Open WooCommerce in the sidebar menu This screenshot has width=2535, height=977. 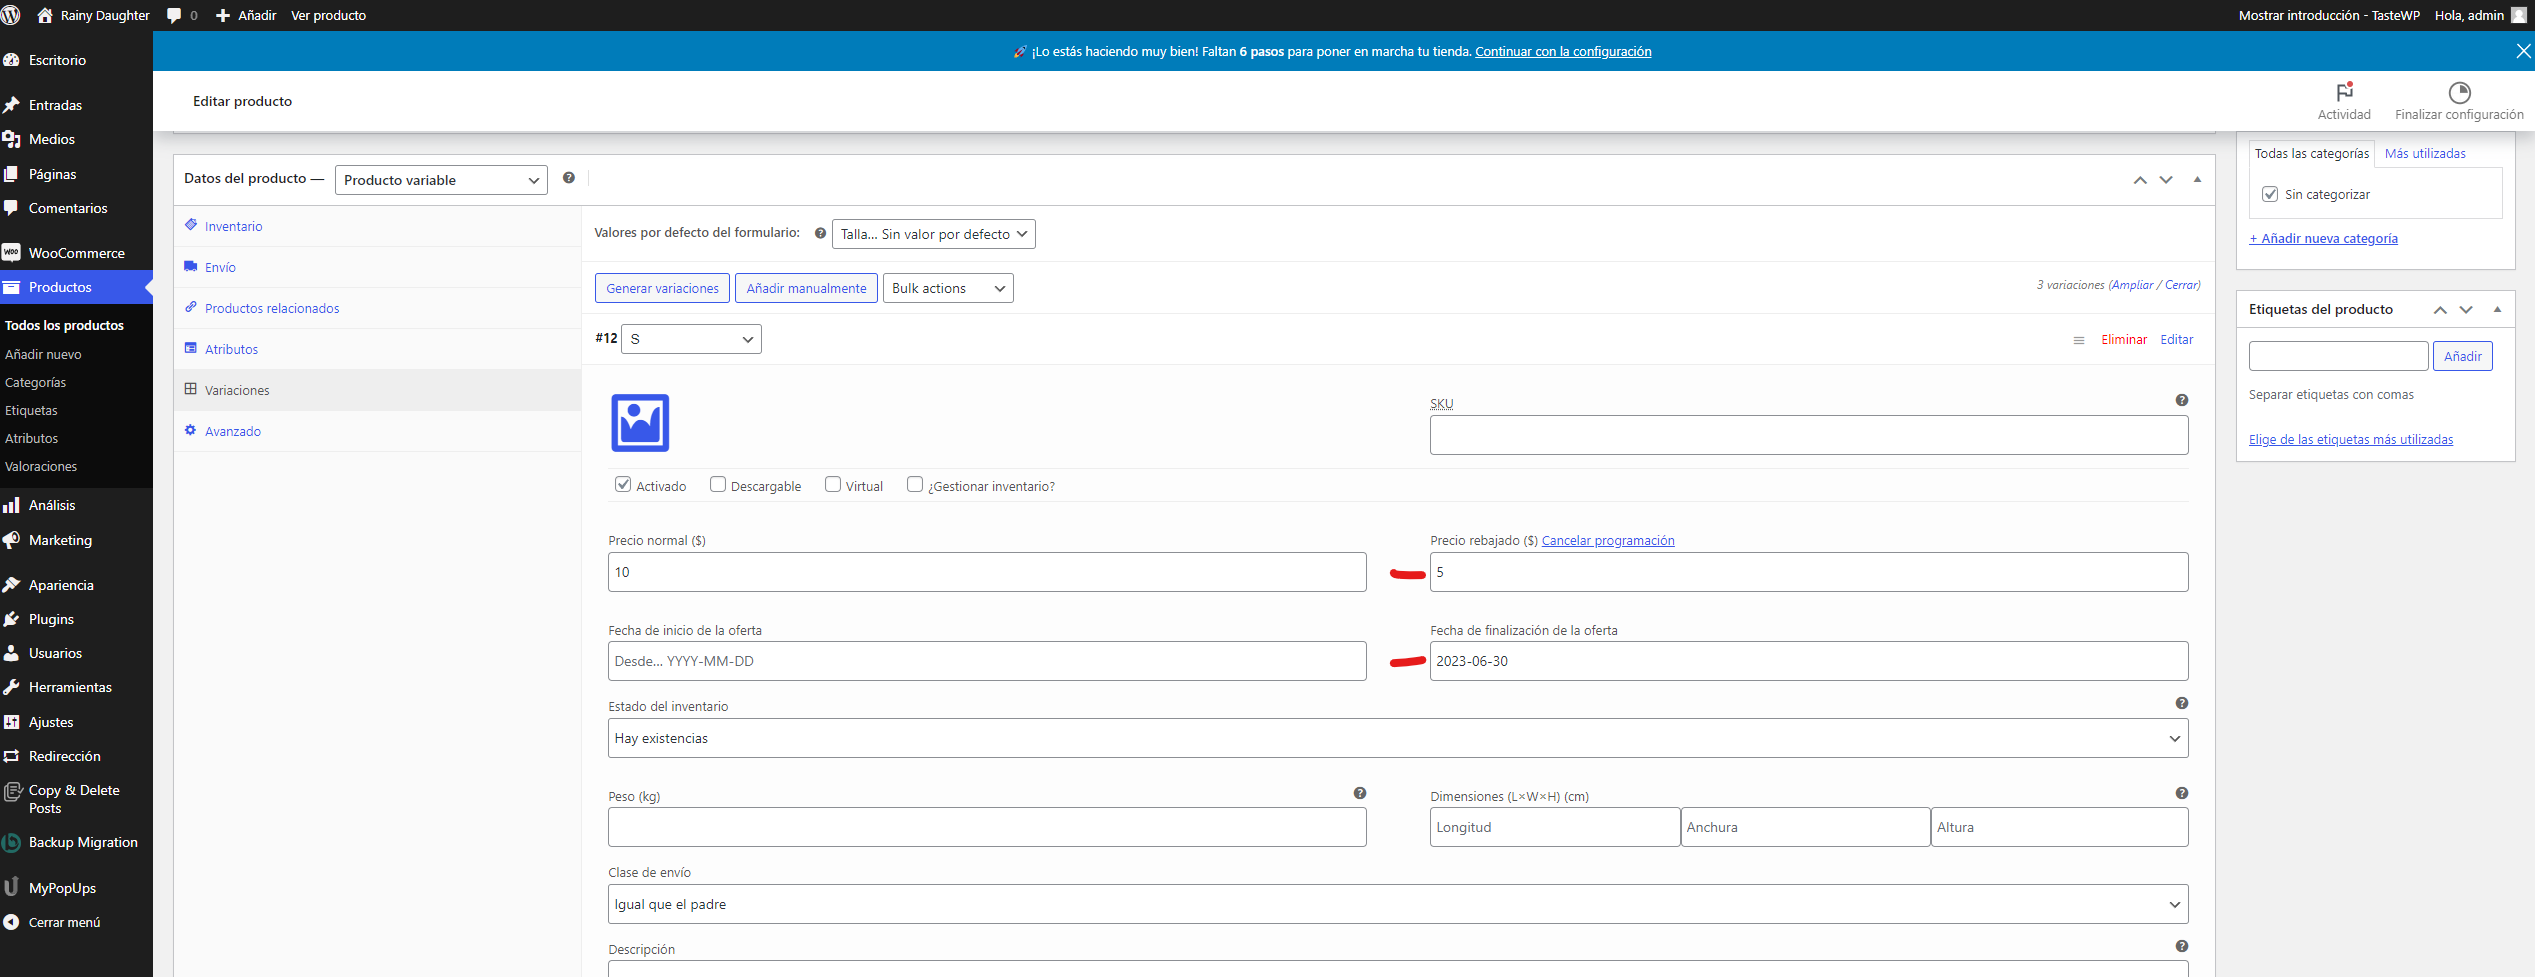(x=76, y=253)
